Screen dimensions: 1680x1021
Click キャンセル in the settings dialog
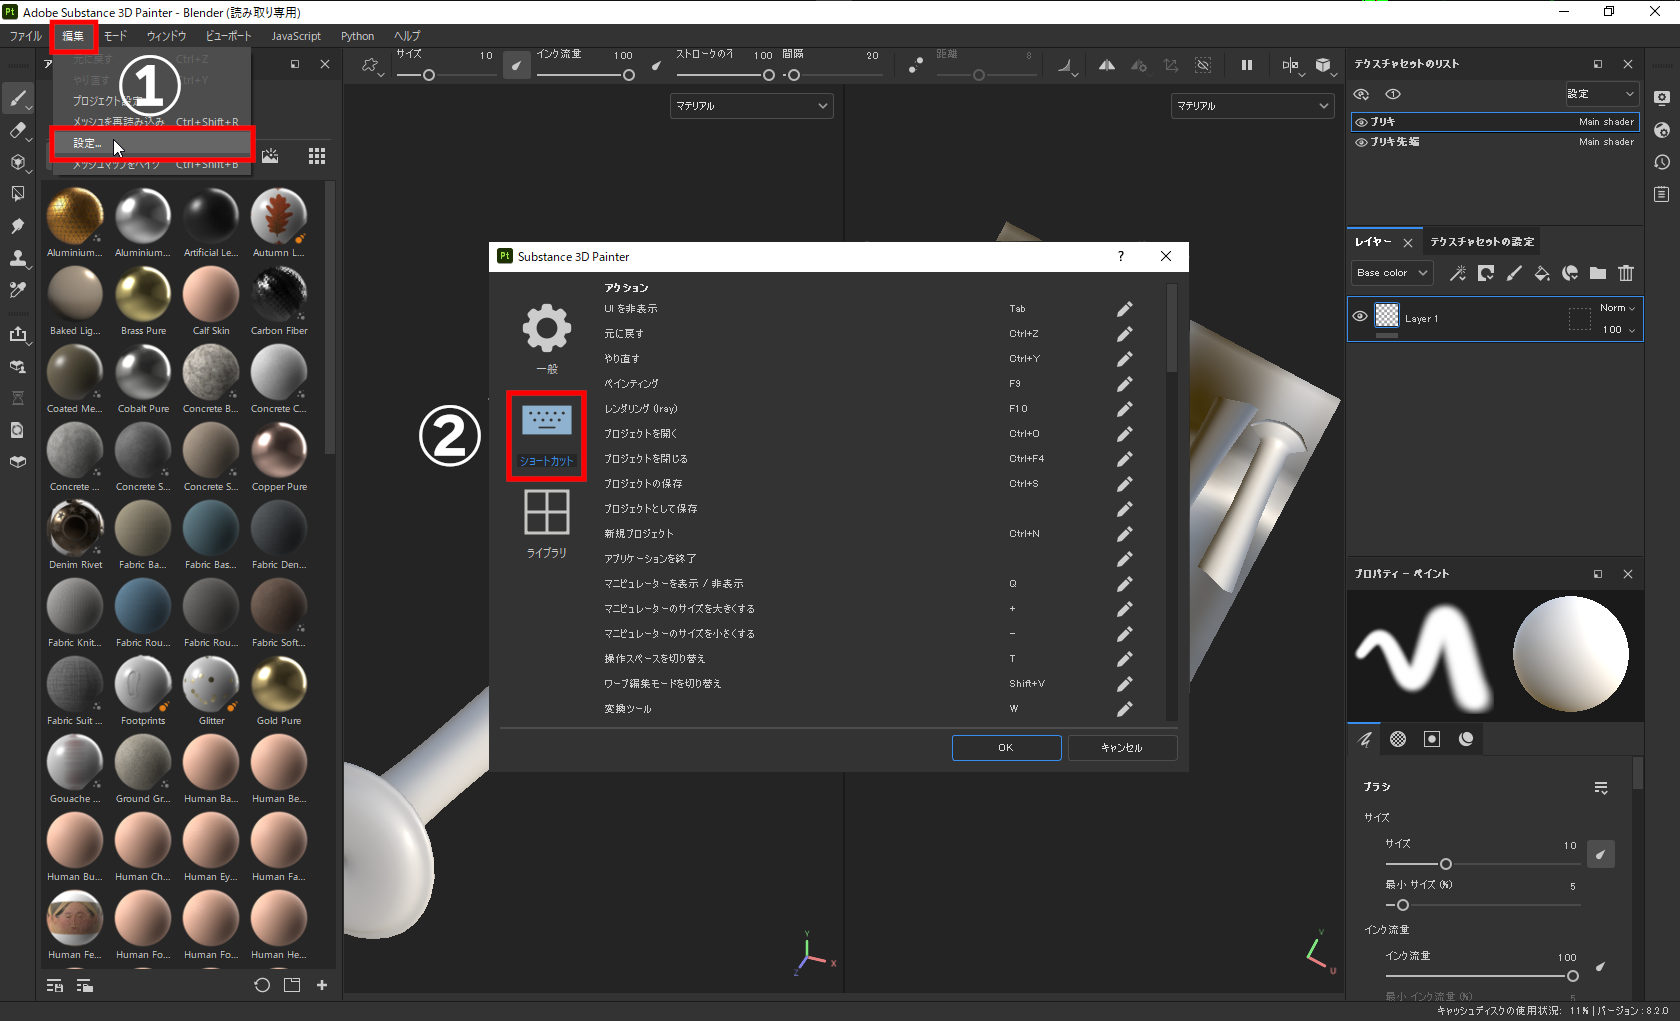point(1122,748)
